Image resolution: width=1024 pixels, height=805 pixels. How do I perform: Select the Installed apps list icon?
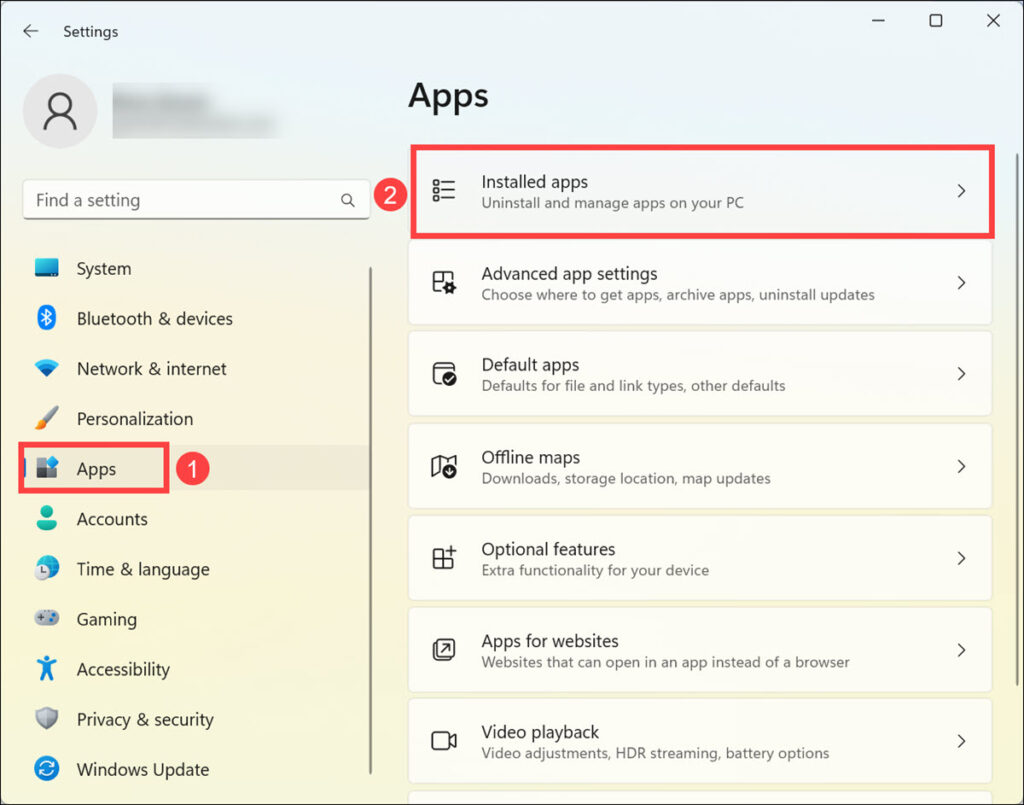tap(443, 192)
